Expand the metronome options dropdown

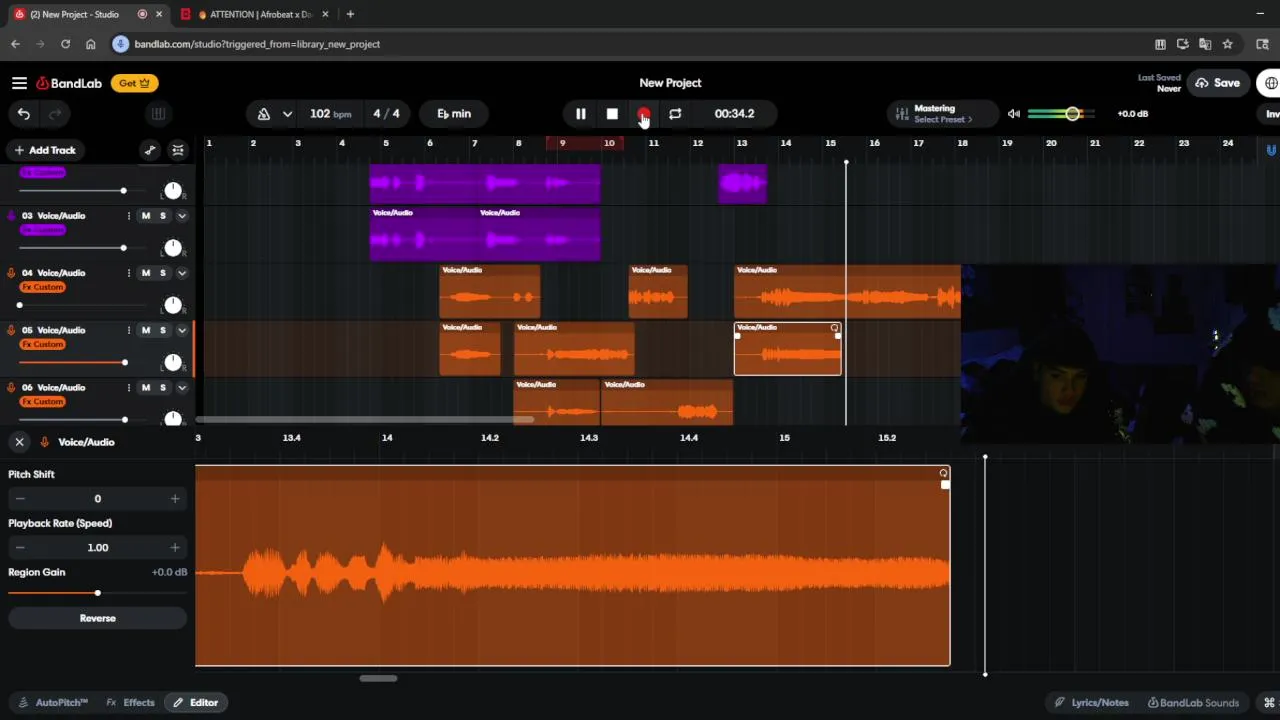pos(287,114)
